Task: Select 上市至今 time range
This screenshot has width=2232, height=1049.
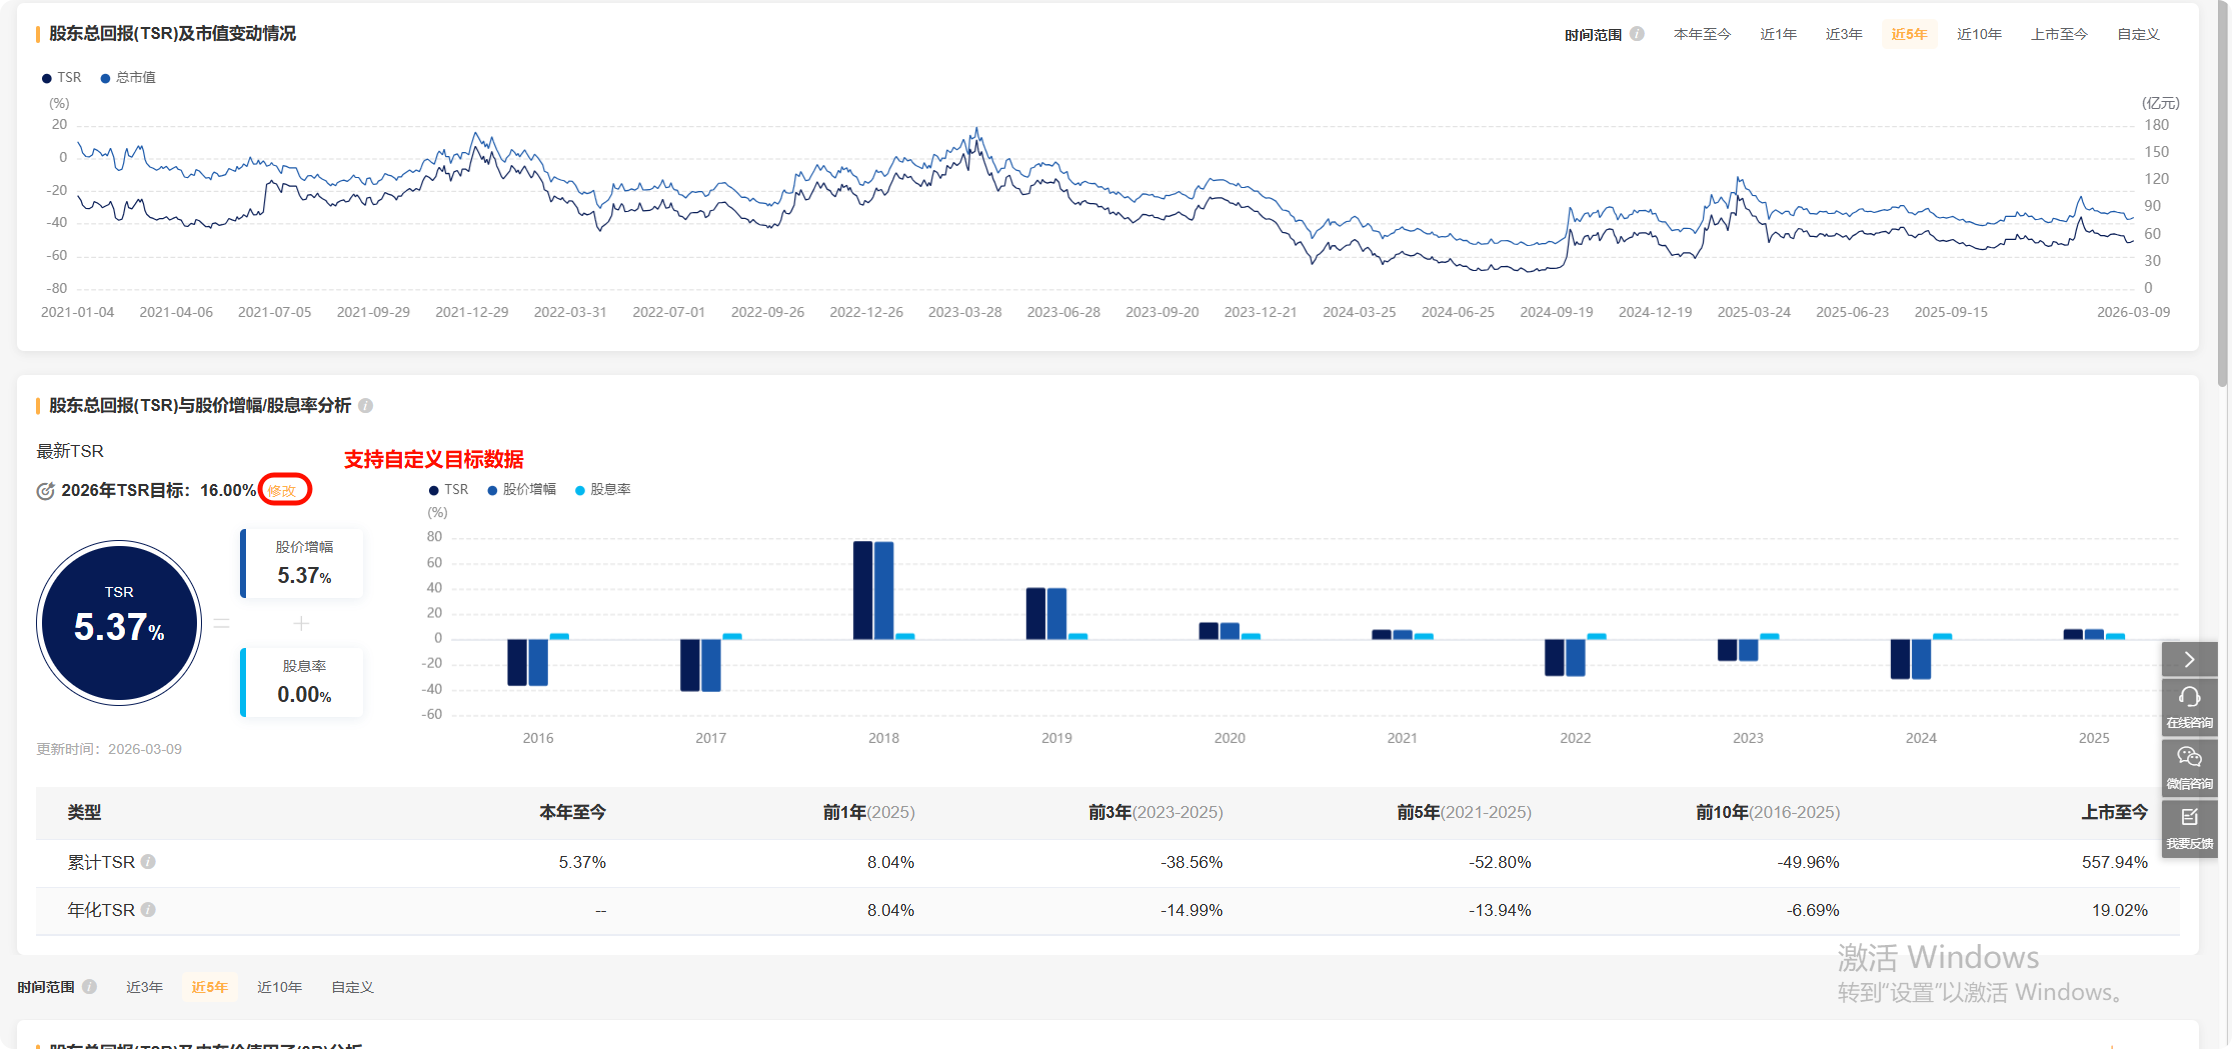Action: [2059, 34]
